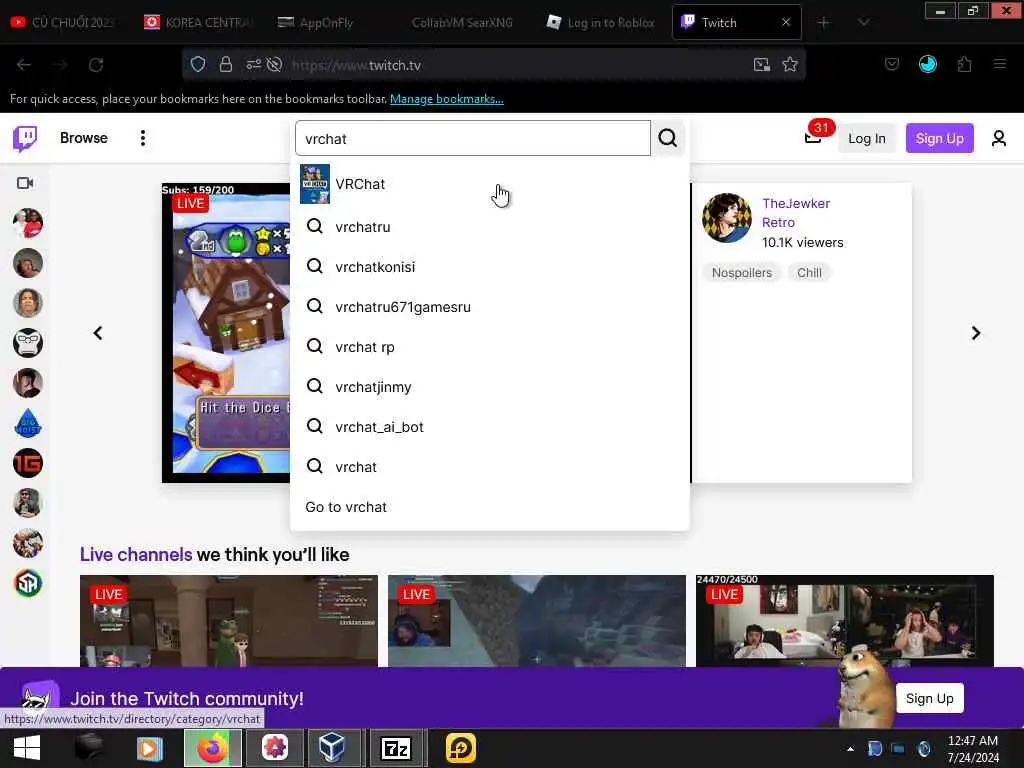Choose the vrchatru suggestion
This screenshot has width=1024, height=768.
click(x=489, y=227)
